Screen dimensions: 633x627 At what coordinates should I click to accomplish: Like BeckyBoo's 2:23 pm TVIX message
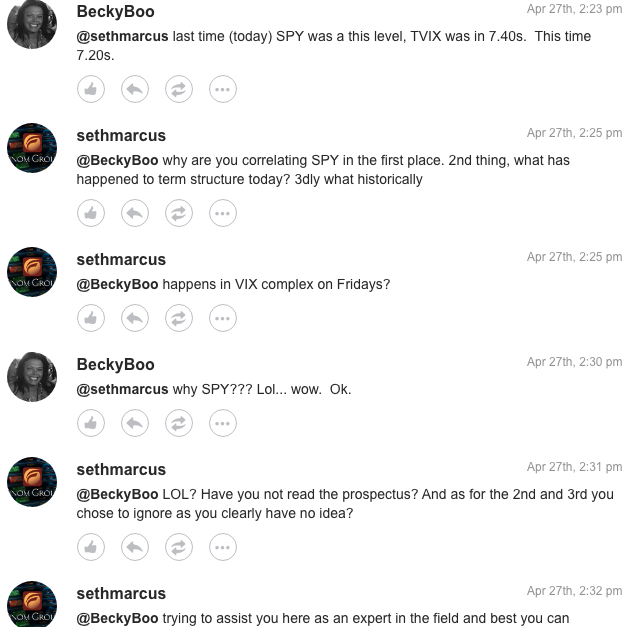click(x=91, y=89)
